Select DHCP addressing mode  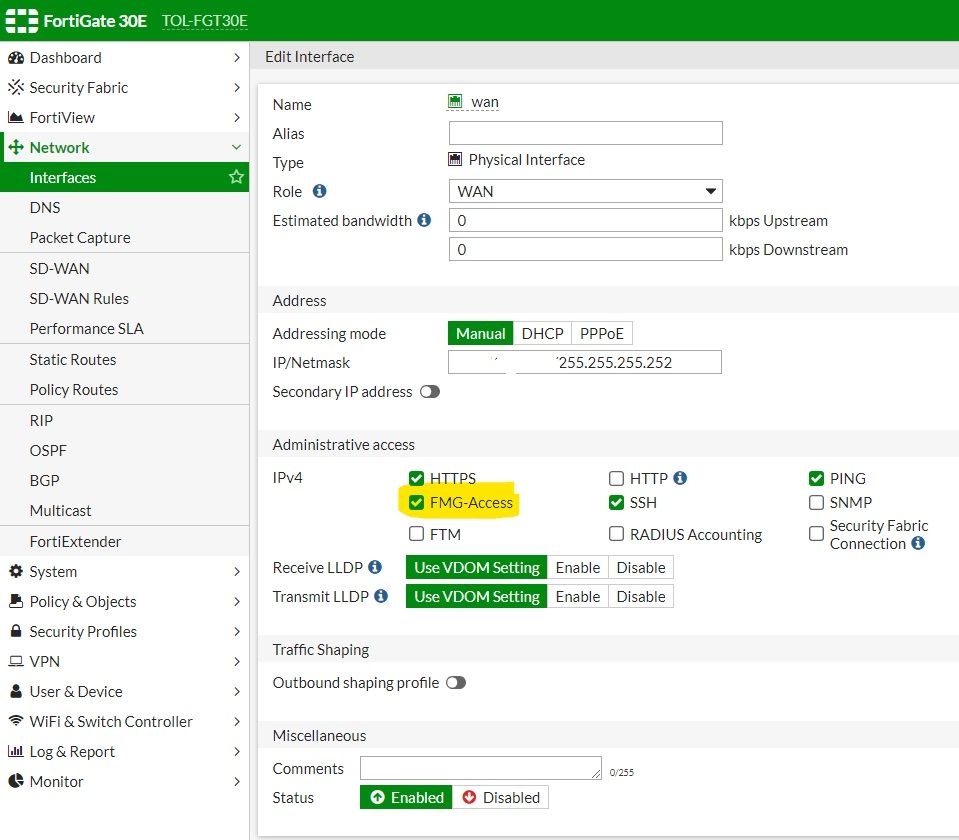(x=543, y=333)
